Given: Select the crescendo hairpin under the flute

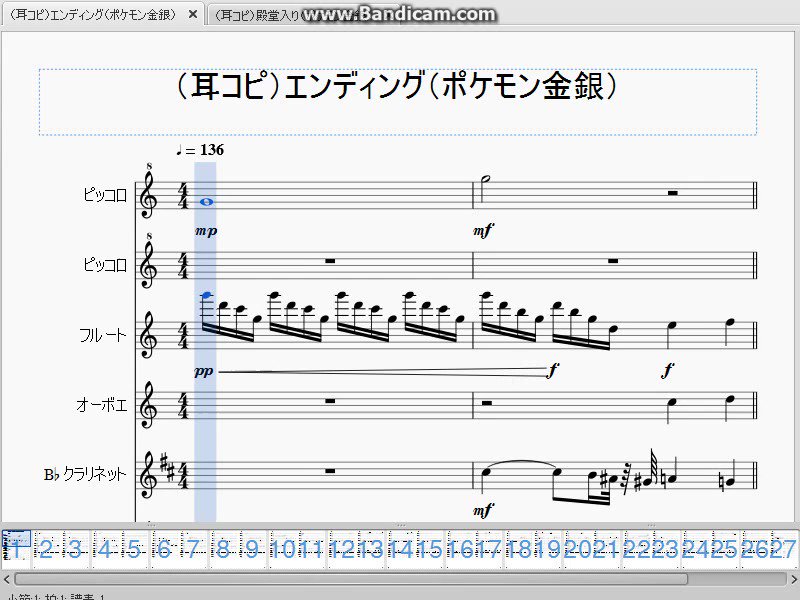Looking at the screenshot, I should click(x=383, y=372).
